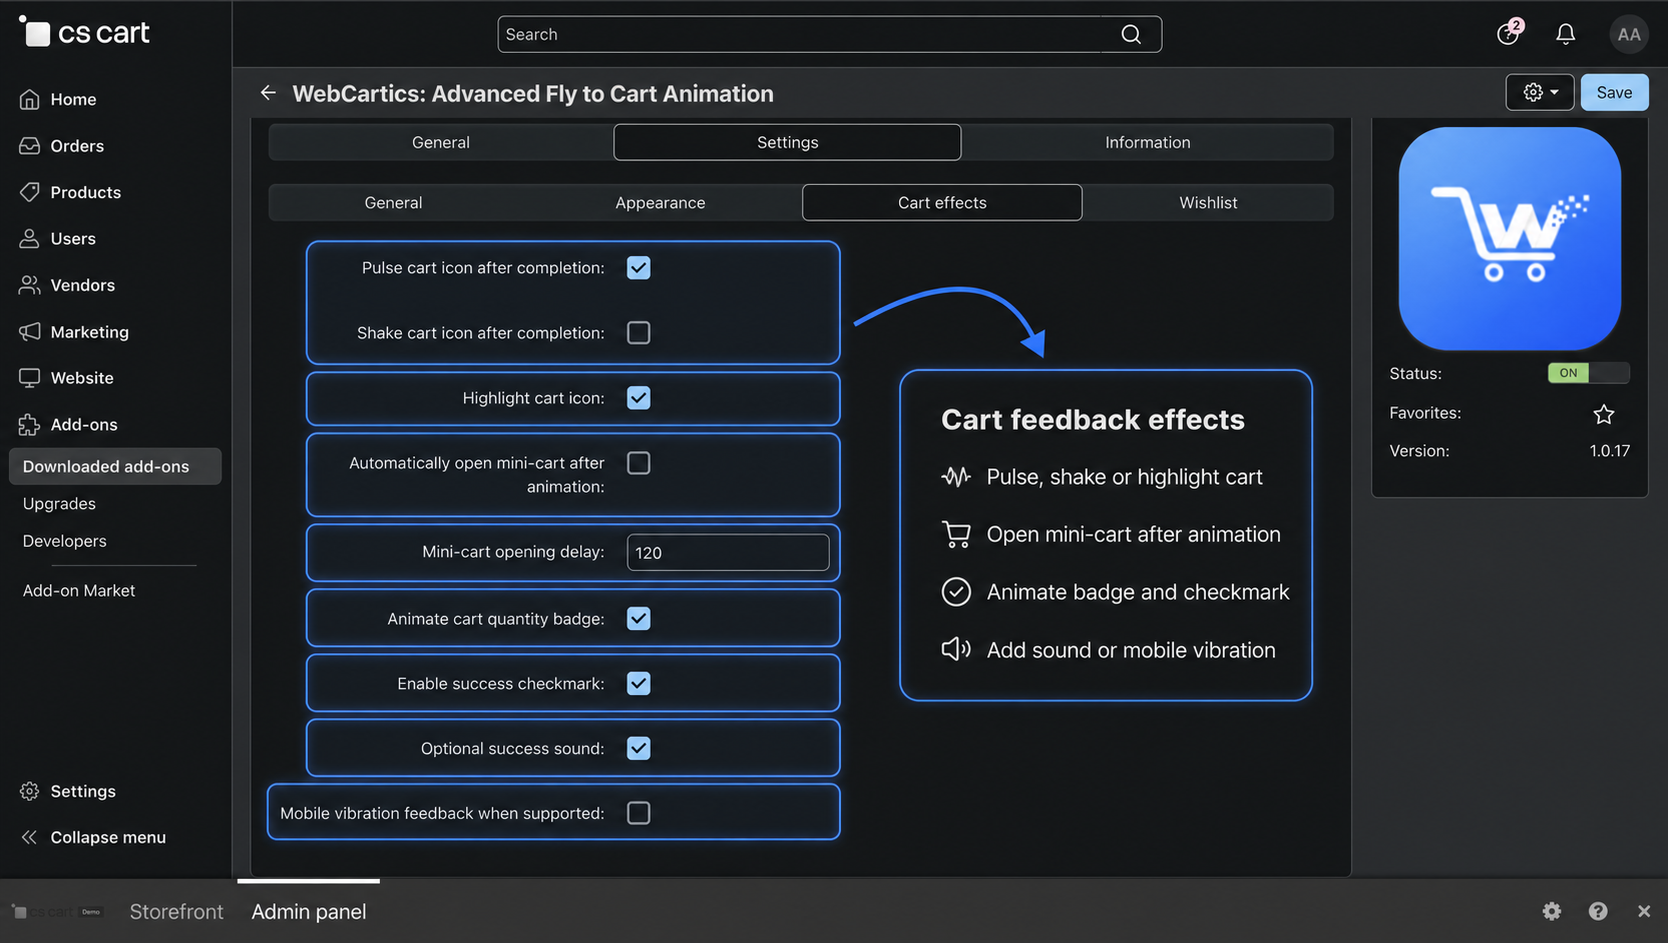Screen dimensions: 1668x943
Task: Enable Shake cart icon after completion
Action: tap(638, 332)
